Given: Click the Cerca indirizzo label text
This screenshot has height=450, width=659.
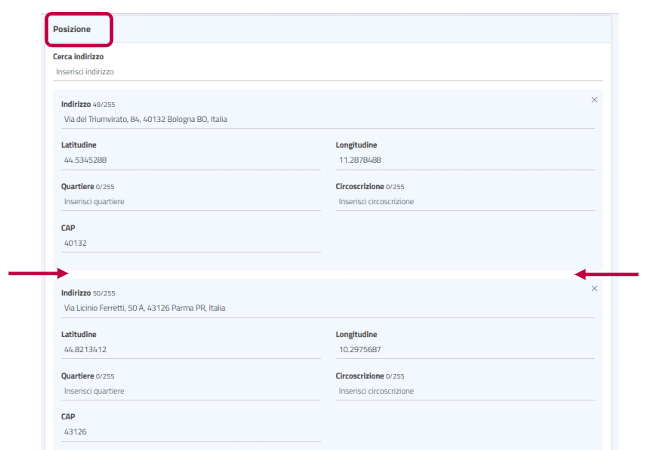Looking at the screenshot, I should coord(78,57).
